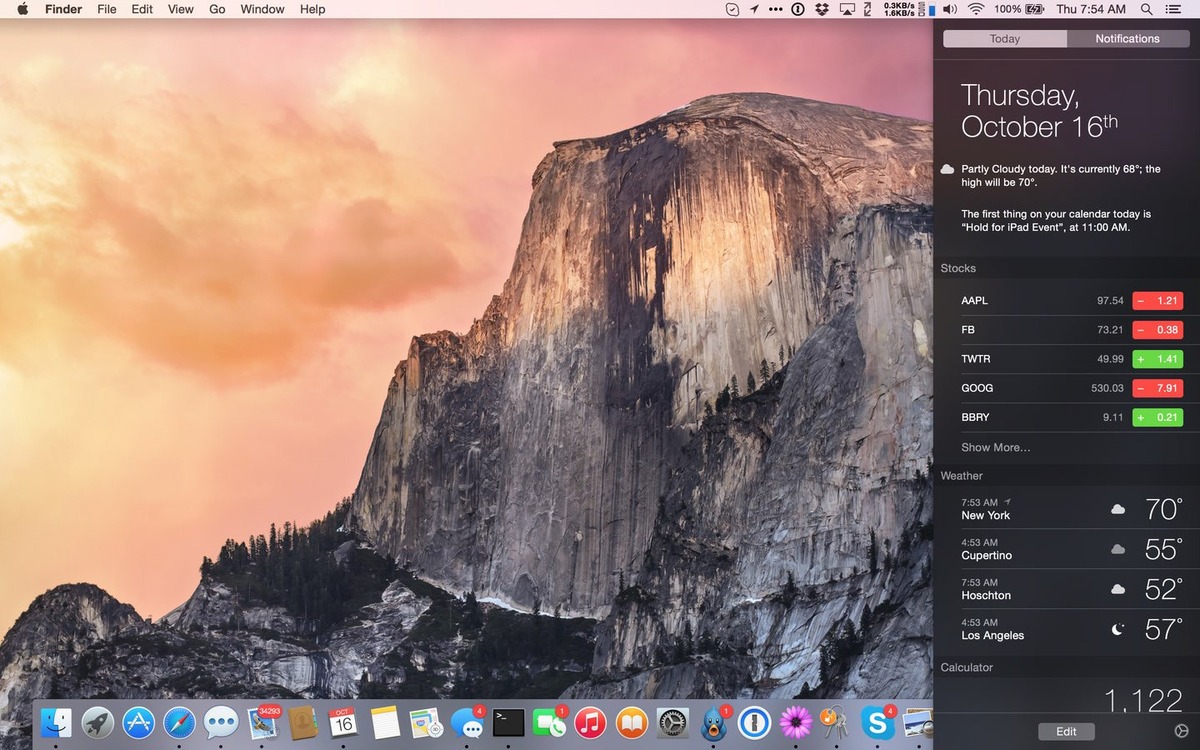The image size is (1200, 750).
Task: Click the Stocks widget header
Action: click(958, 268)
